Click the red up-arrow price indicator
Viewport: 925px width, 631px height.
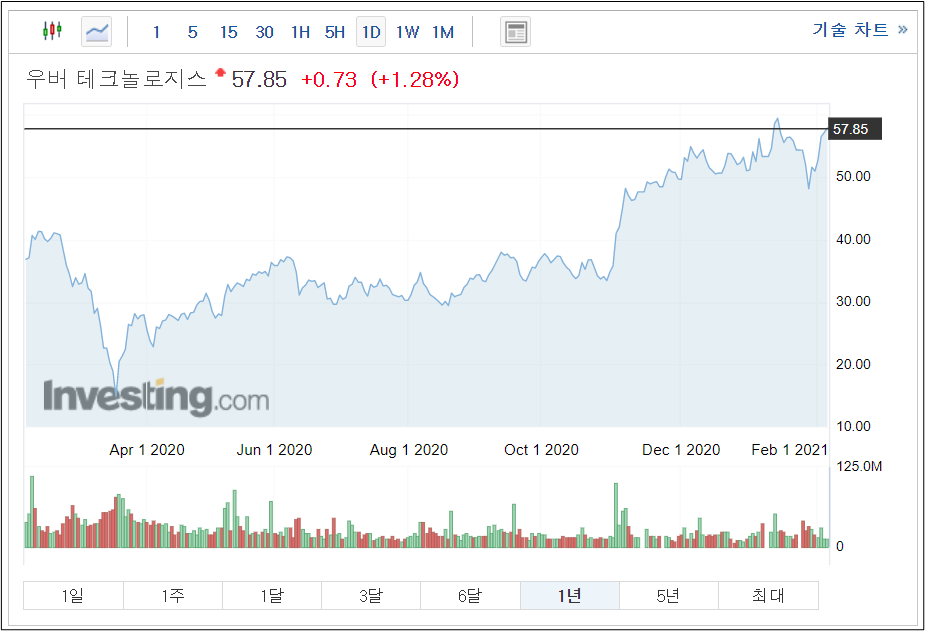(220, 73)
